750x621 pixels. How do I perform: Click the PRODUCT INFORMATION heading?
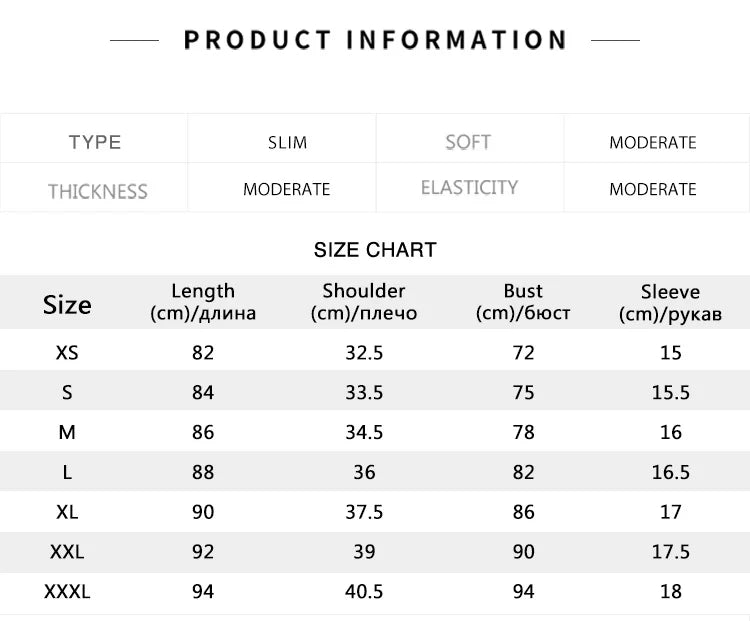point(375,40)
